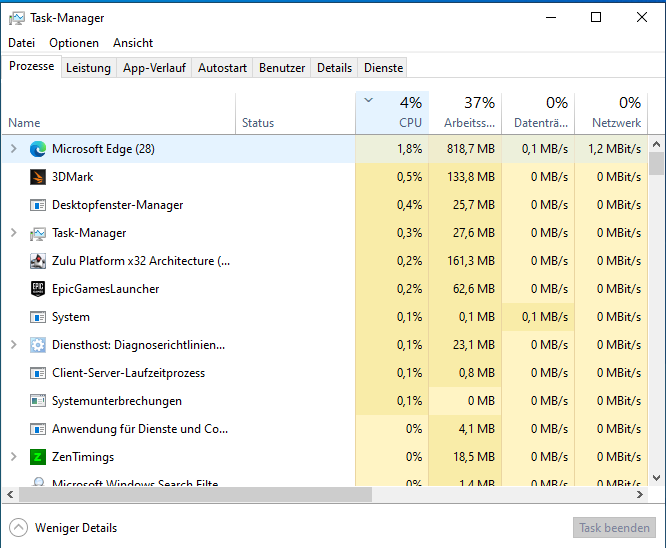
Task: Select the Desktopfenster-Manager process name
Action: 118,205
